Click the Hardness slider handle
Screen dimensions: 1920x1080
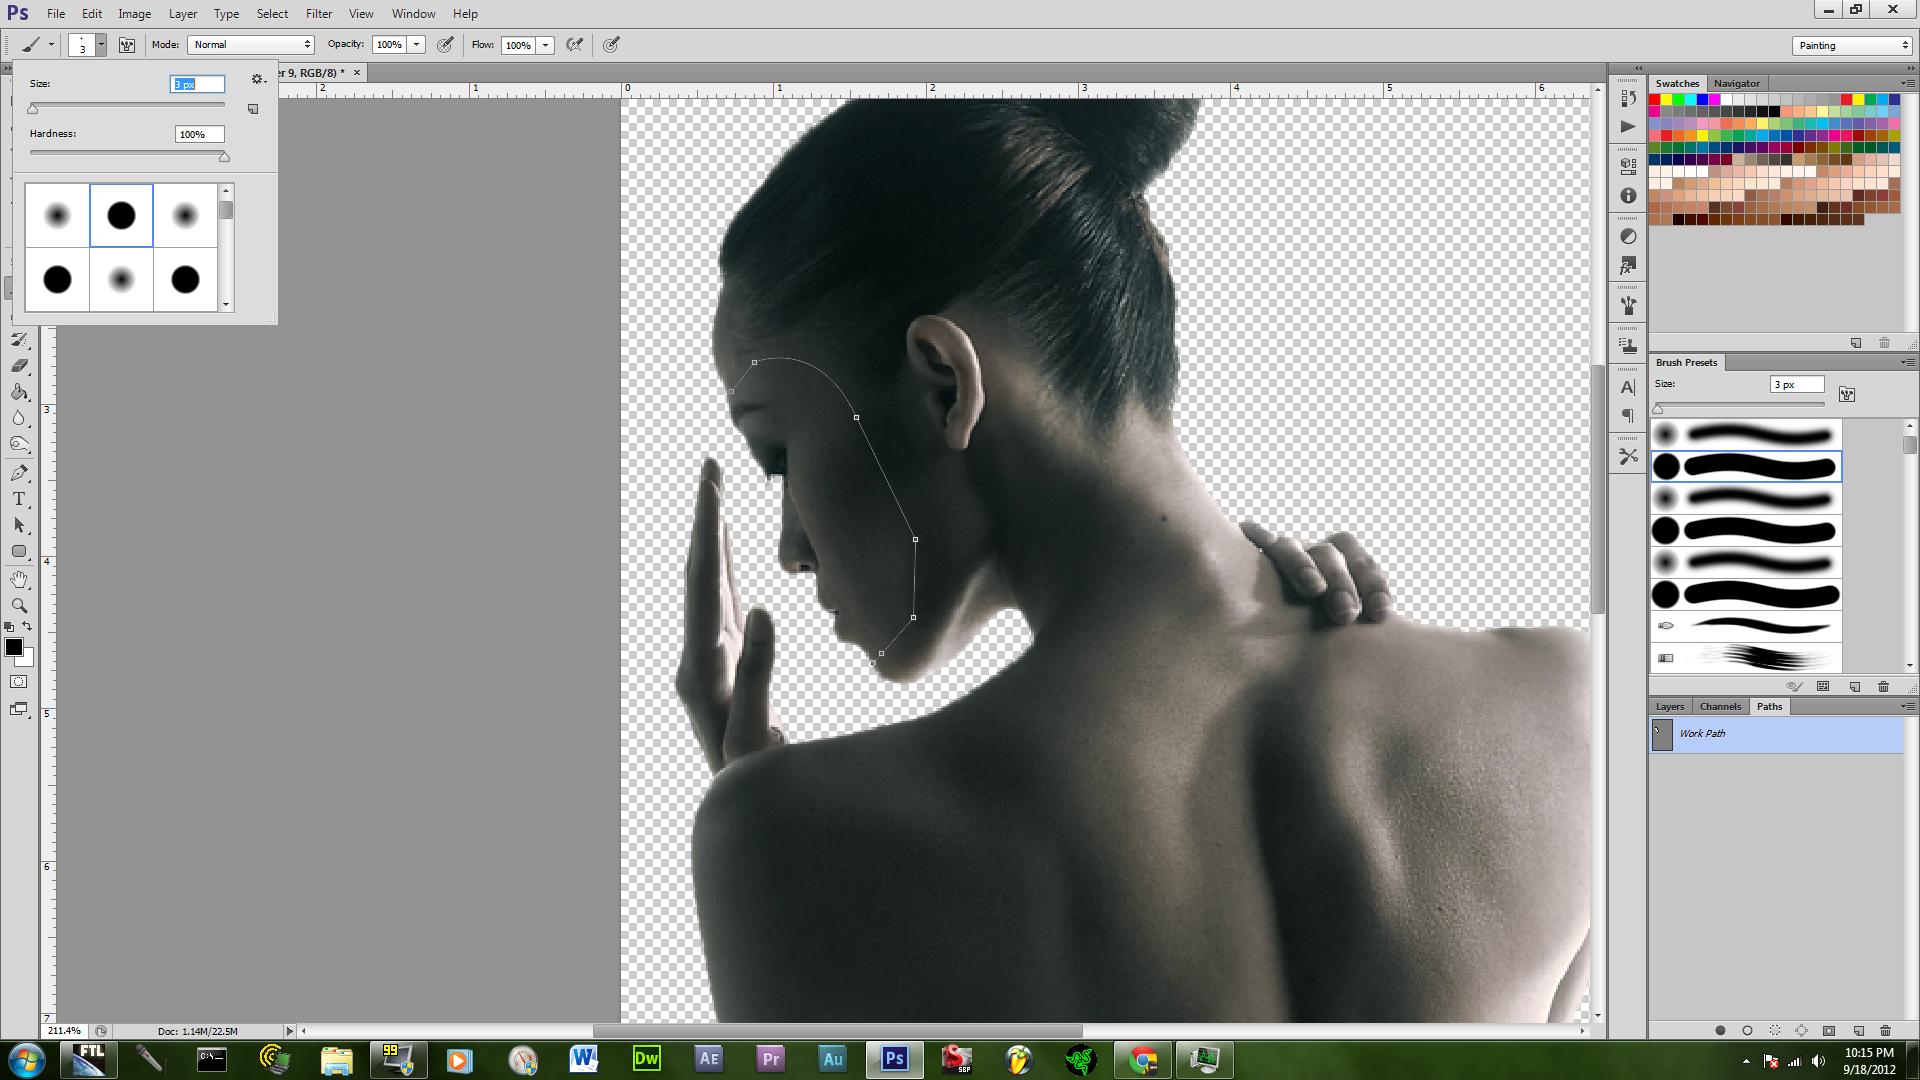(224, 157)
